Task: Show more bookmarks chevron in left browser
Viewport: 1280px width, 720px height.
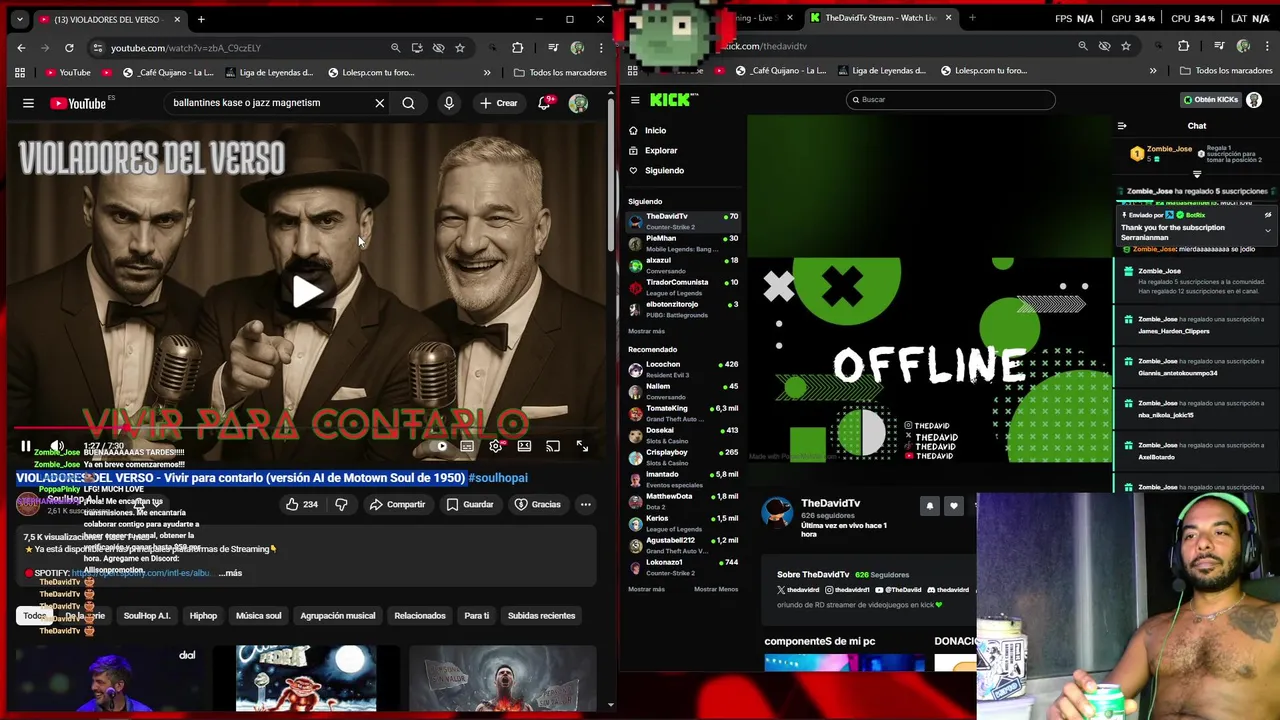Action: pyautogui.click(x=487, y=72)
